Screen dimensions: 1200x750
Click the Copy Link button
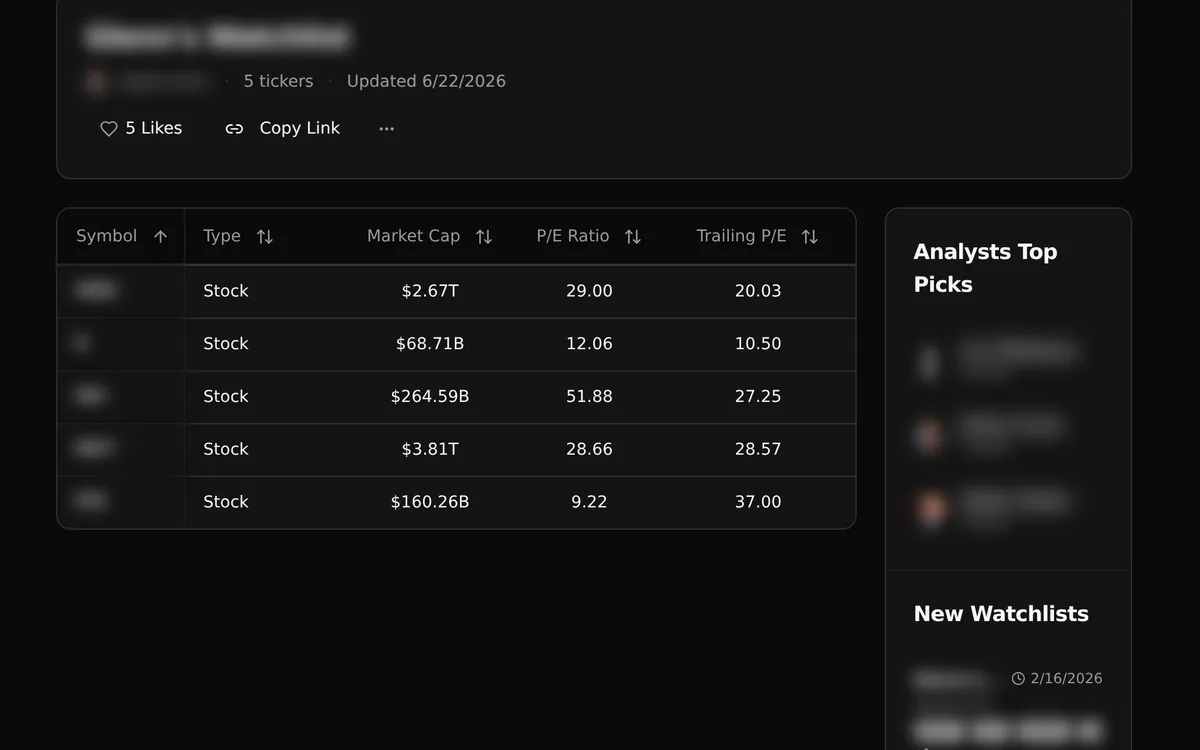coord(283,128)
